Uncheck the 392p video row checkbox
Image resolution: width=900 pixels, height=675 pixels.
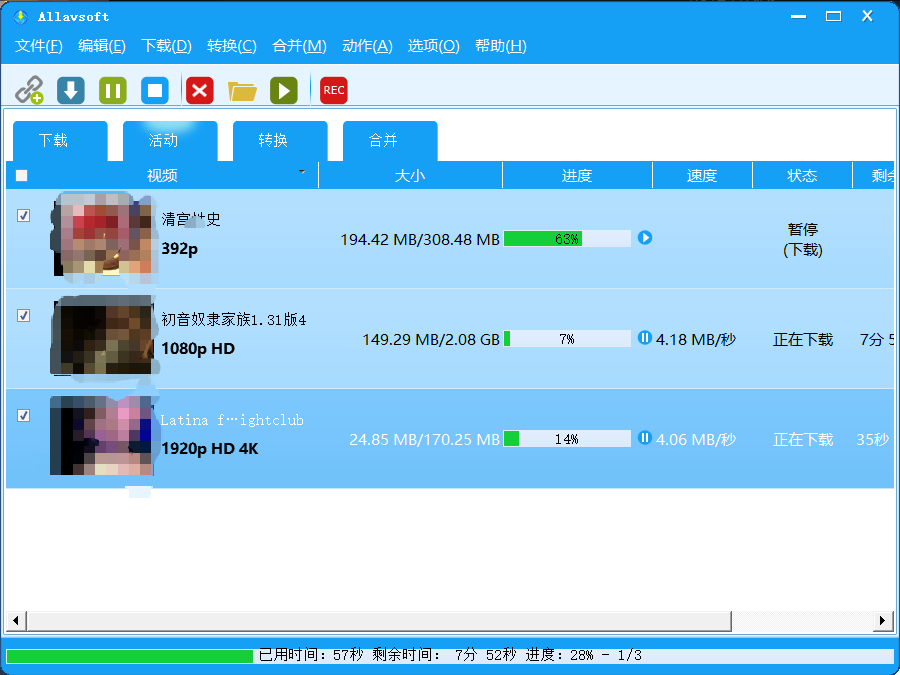pyautogui.click(x=24, y=216)
